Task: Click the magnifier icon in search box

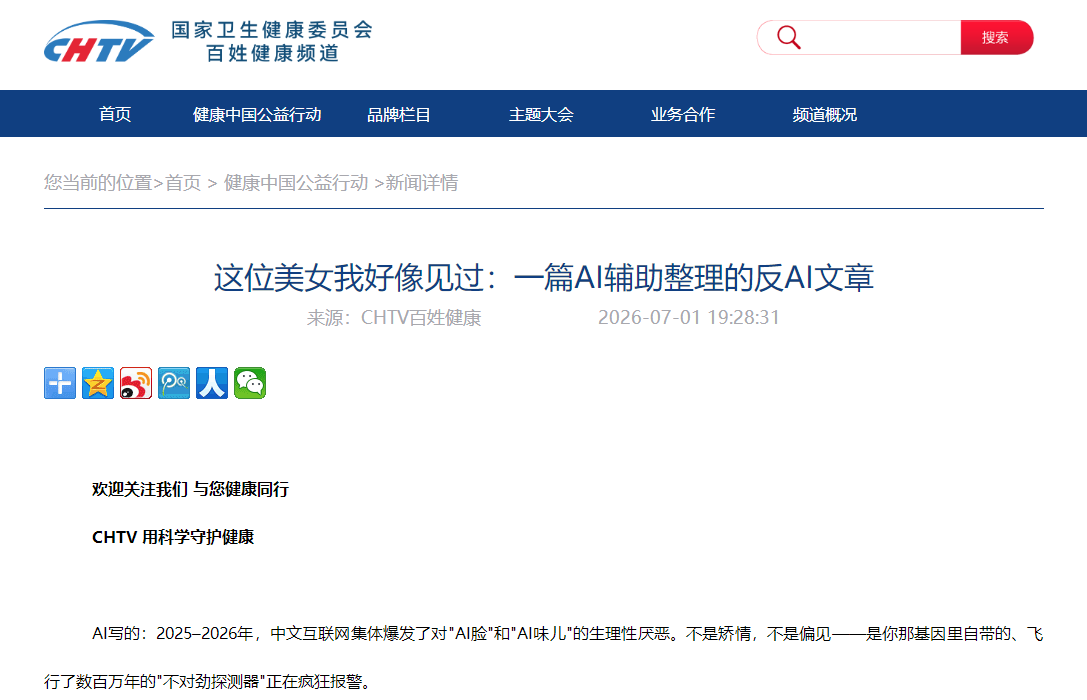Action: (788, 37)
